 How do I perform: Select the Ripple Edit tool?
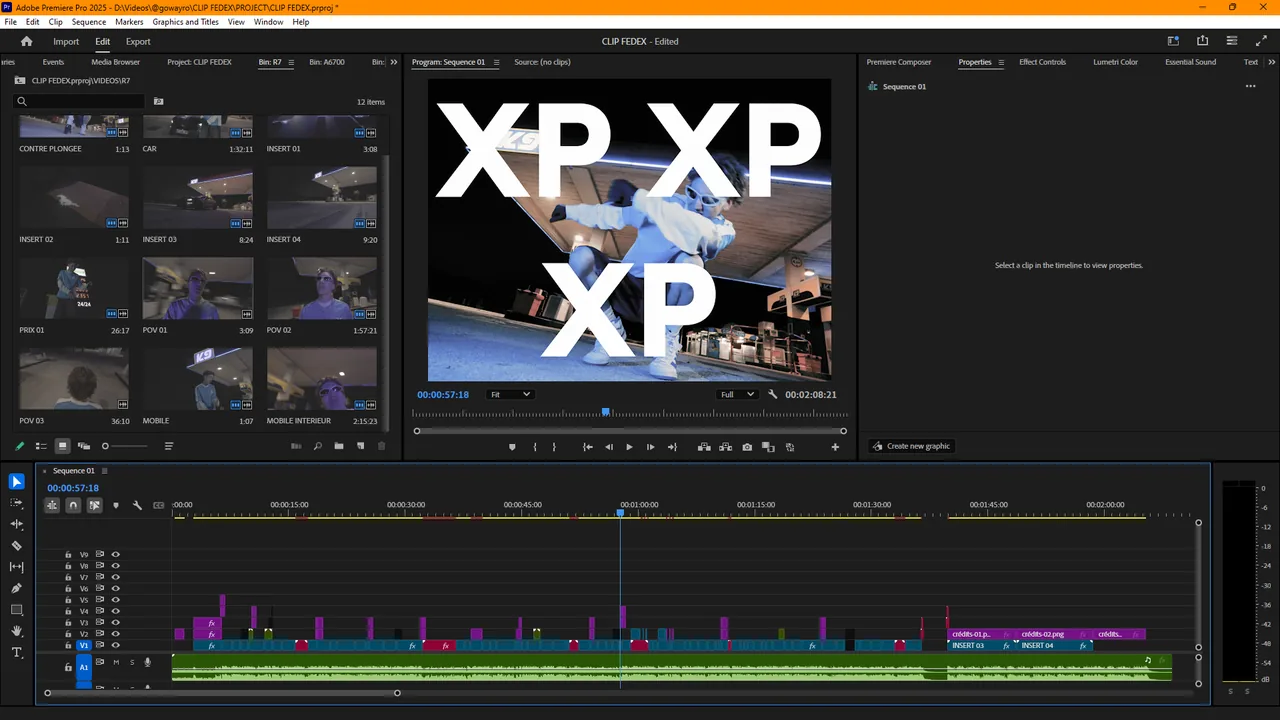(16, 524)
